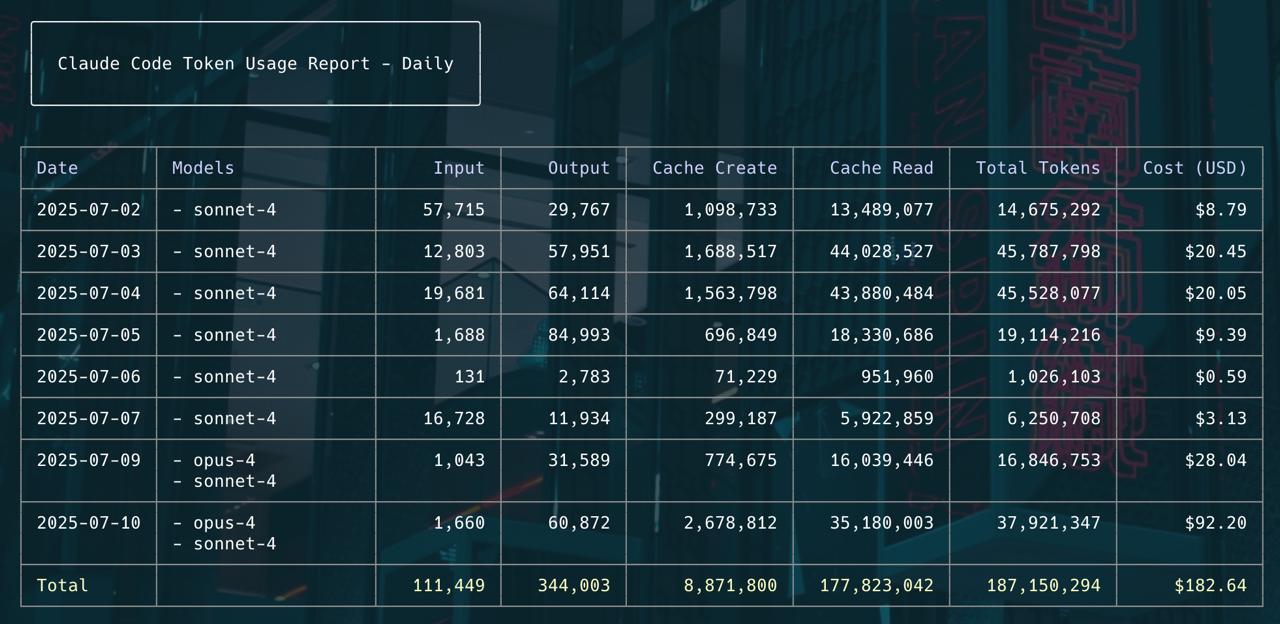Select the 2025-07-10 date cell

click(89, 523)
